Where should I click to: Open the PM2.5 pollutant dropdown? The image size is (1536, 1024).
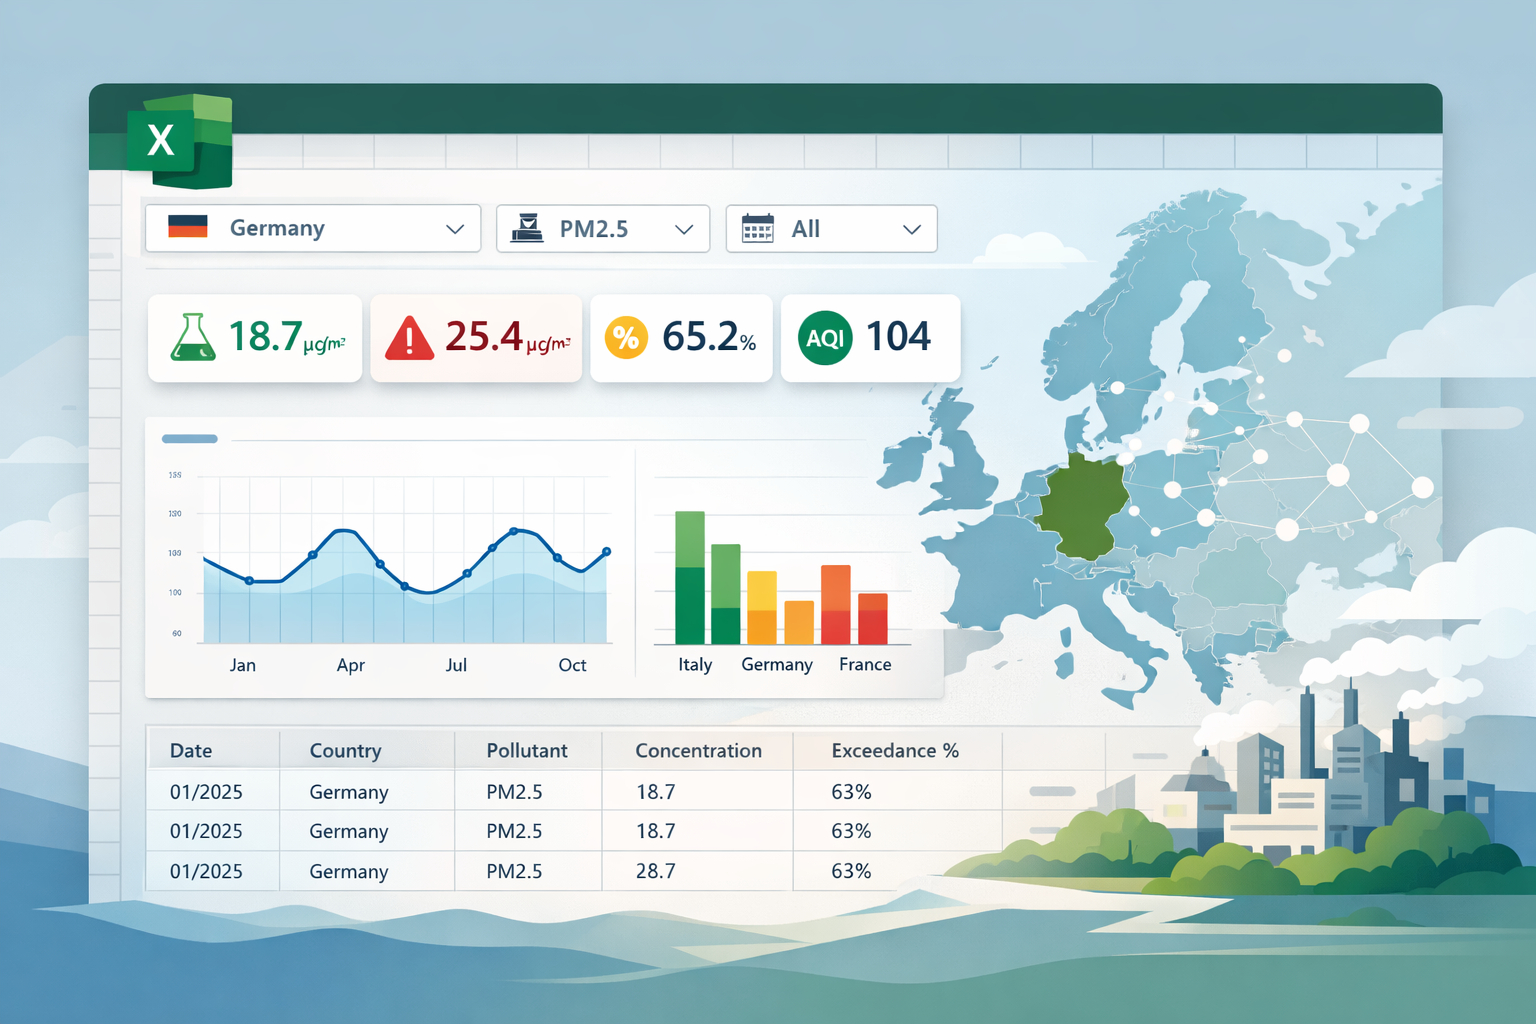pyautogui.click(x=603, y=228)
